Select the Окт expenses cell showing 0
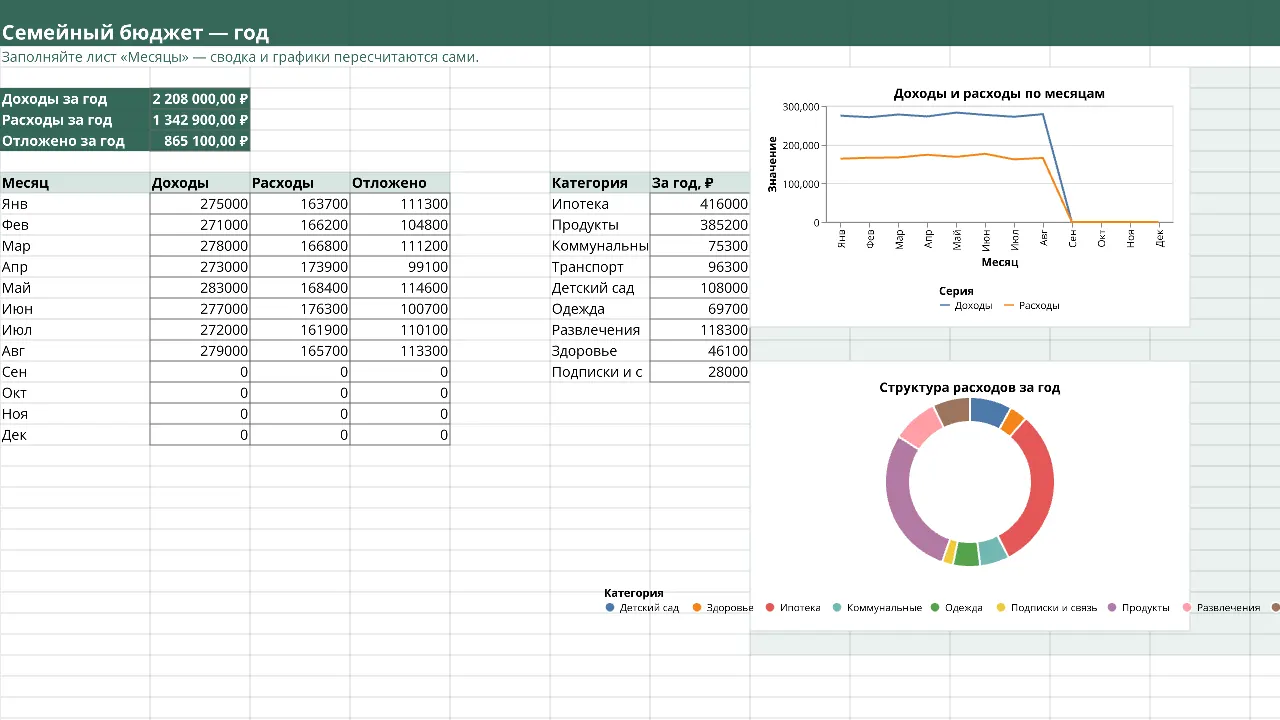The height and width of the screenshot is (720, 1280). [300, 393]
